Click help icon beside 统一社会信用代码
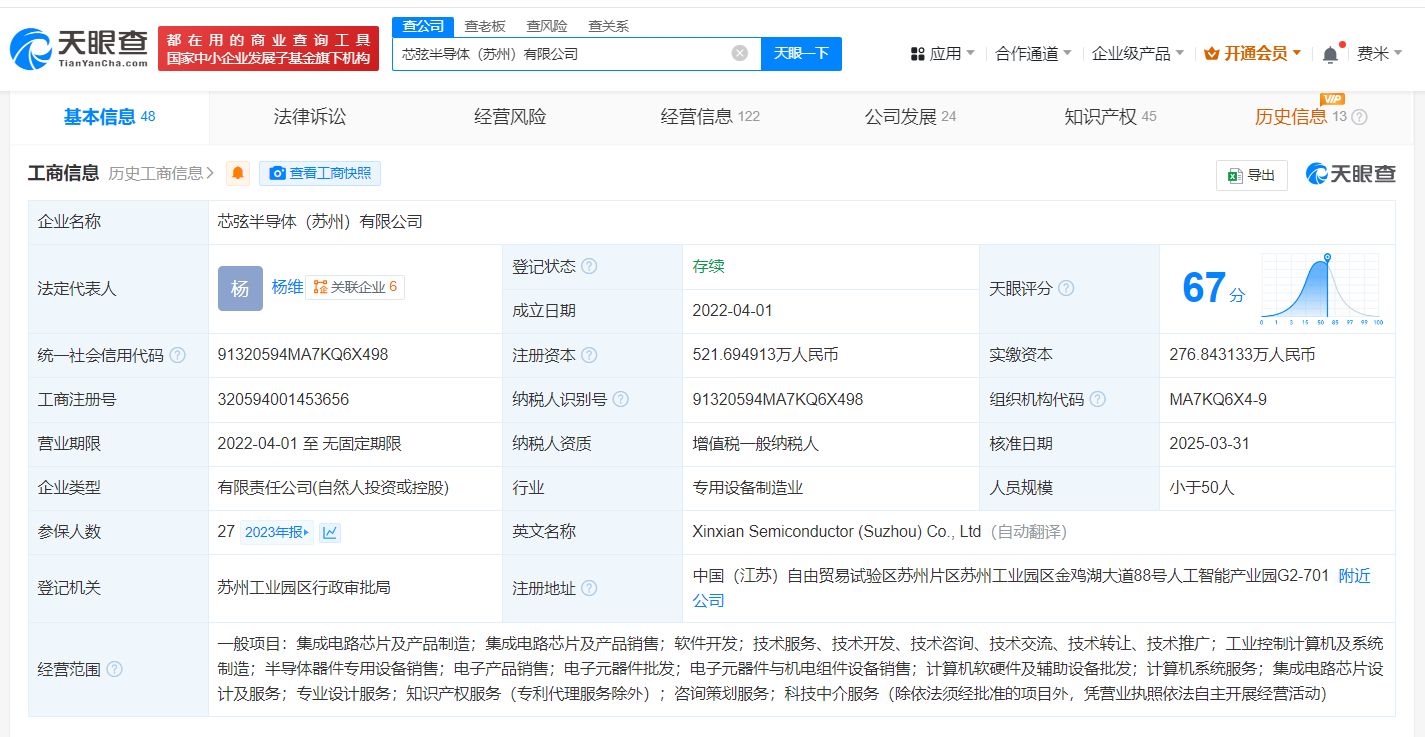Screen dimensions: 1425x737 coord(177,355)
